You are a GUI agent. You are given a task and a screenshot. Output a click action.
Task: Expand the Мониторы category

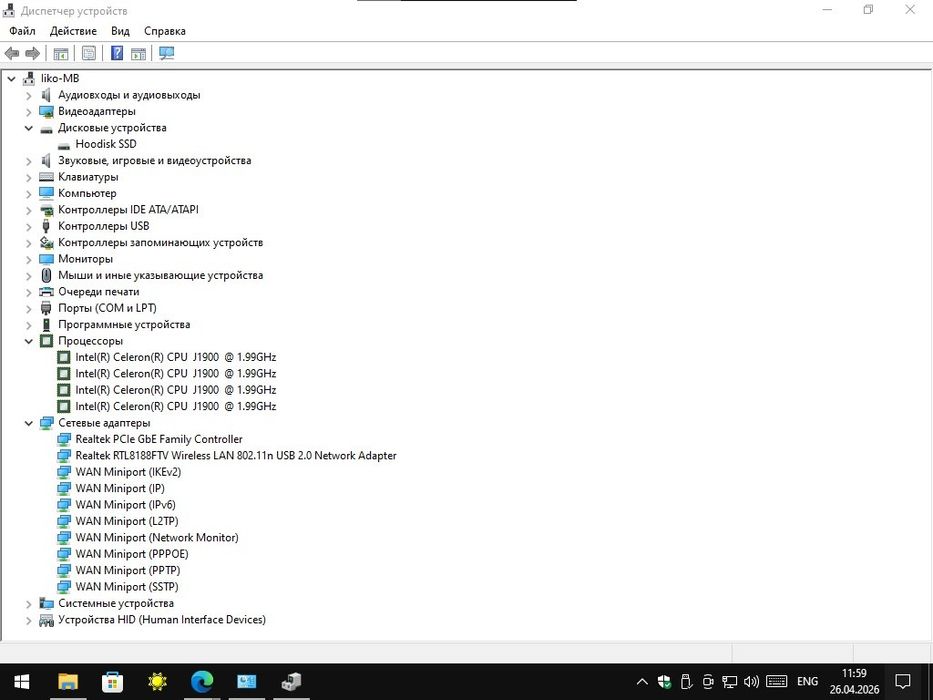pyautogui.click(x=29, y=259)
